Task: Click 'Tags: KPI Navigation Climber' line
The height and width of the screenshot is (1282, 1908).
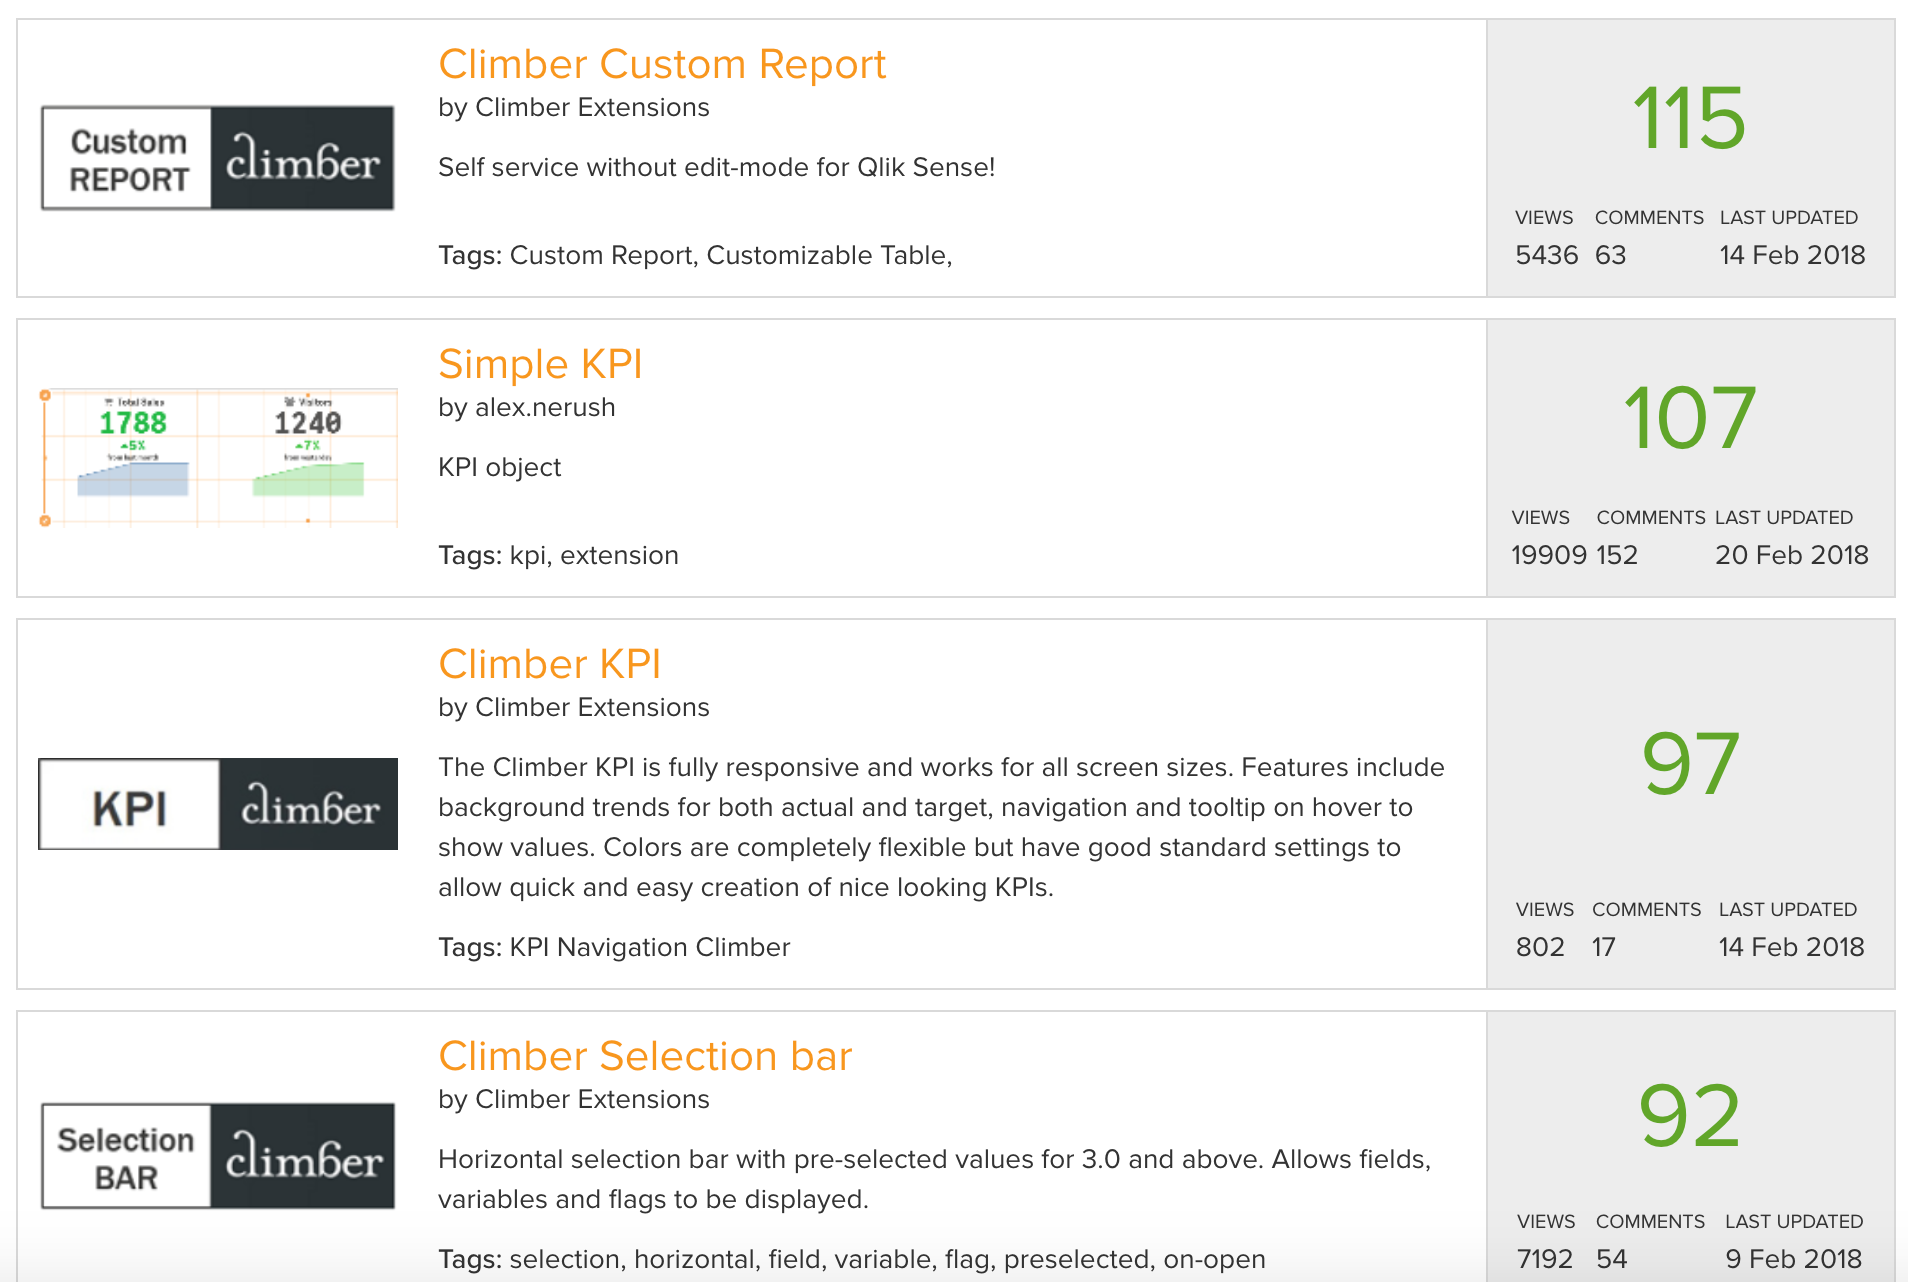Action: pyautogui.click(x=614, y=948)
